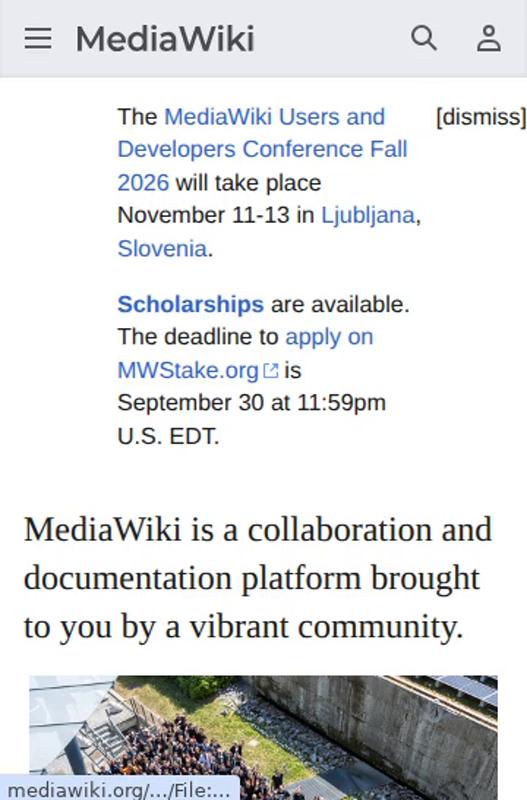Follow the Slovenia link
This screenshot has height=800, width=527.
(x=162, y=248)
